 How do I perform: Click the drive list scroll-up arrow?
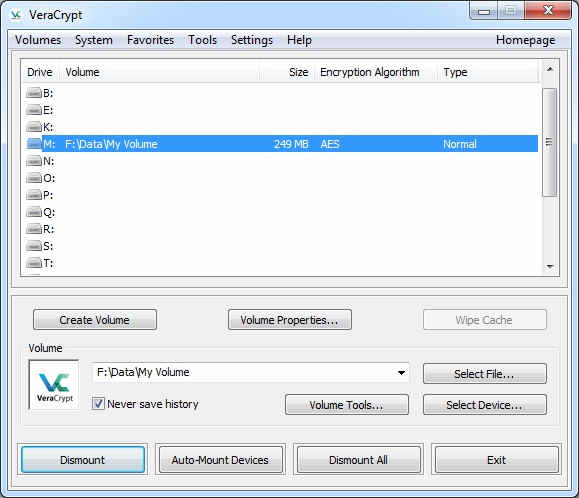click(x=550, y=69)
